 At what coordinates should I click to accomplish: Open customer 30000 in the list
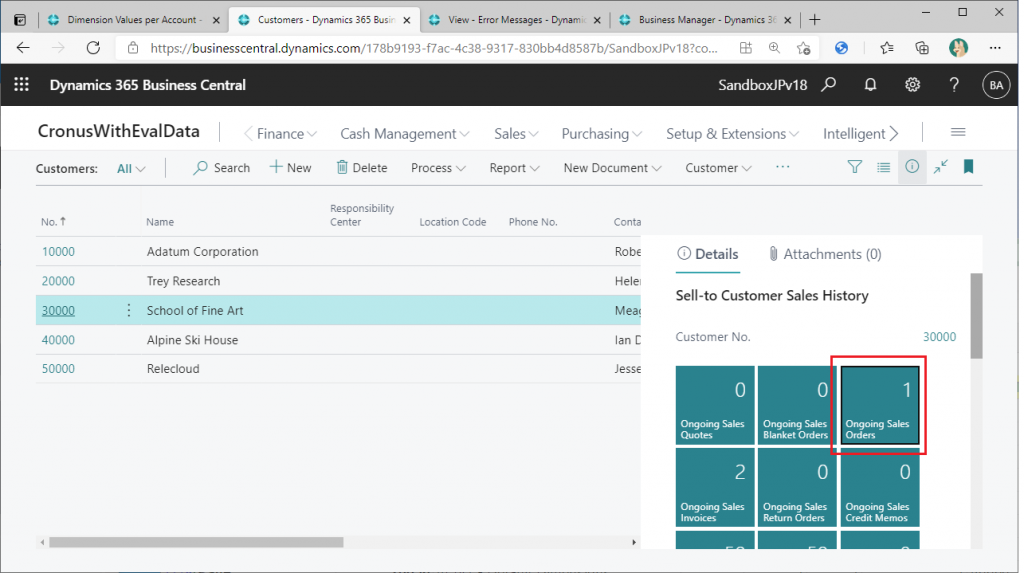point(58,310)
